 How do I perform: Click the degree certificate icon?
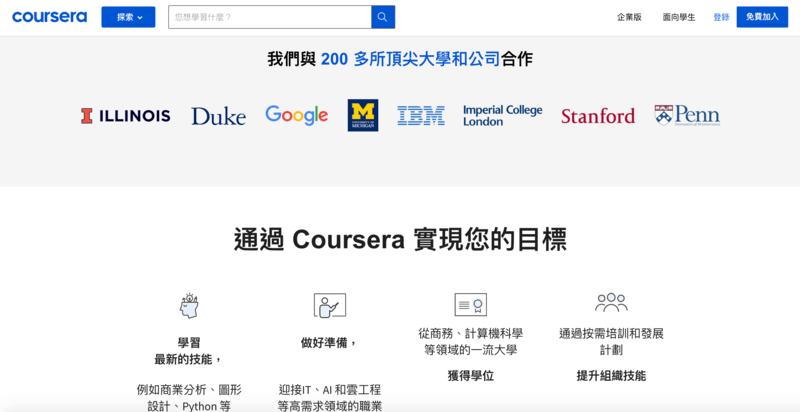pyautogui.click(x=470, y=304)
